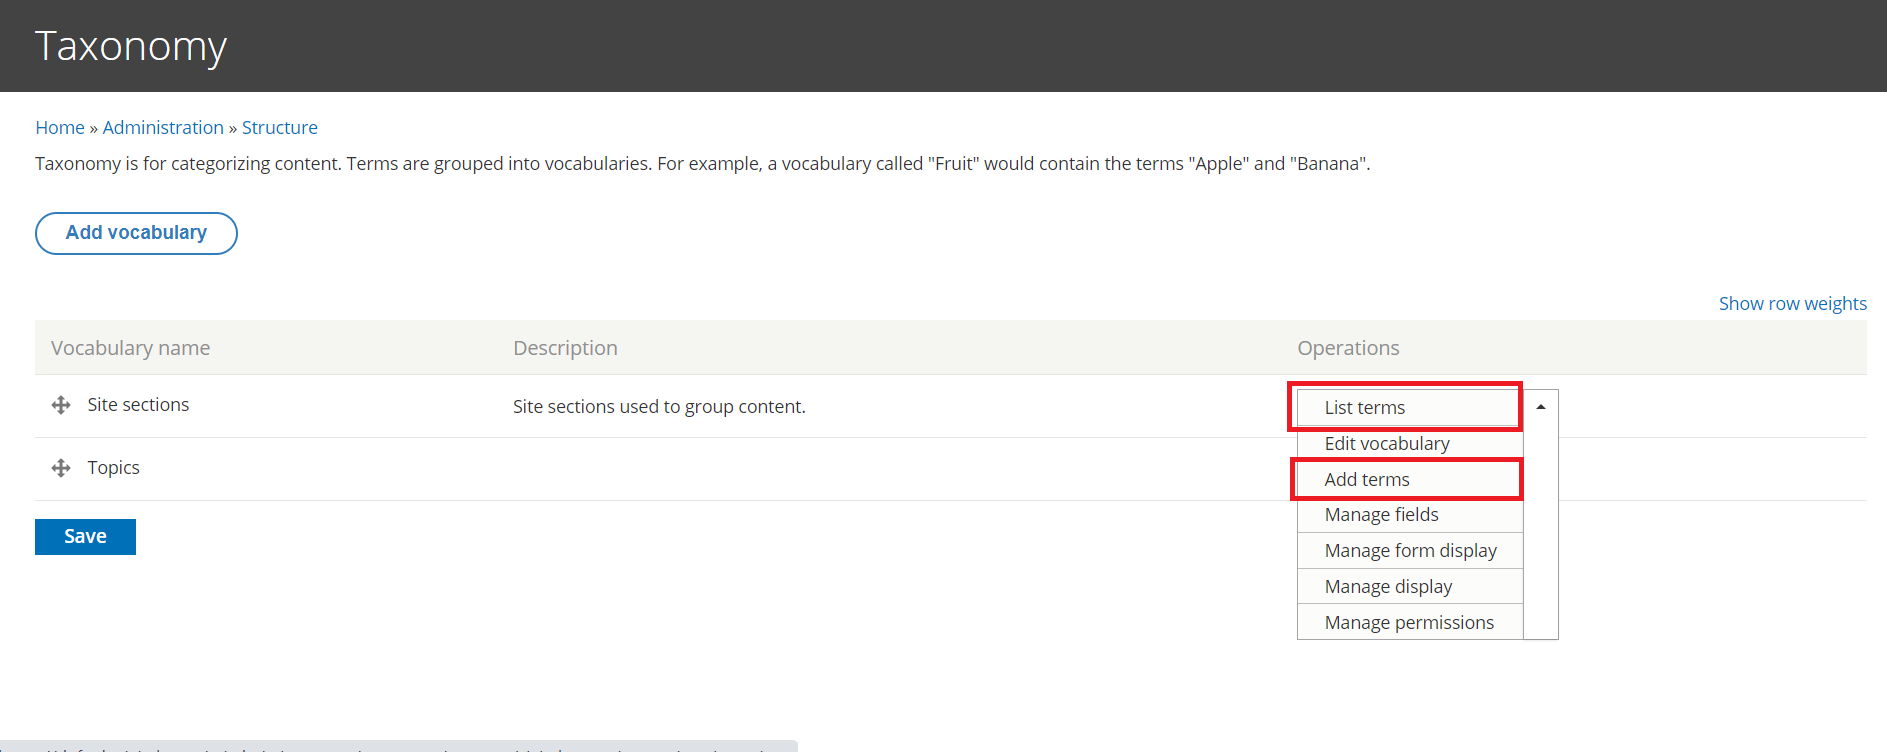Viewport: 1887px width, 752px height.
Task: Click the Vocabulary name column header
Action: pos(130,348)
